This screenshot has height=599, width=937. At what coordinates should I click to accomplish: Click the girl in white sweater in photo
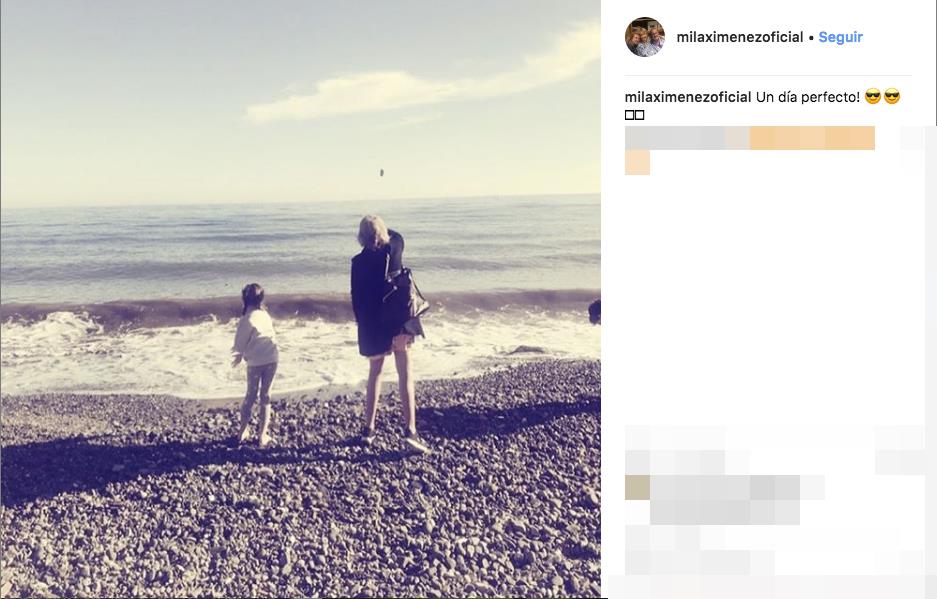256,363
